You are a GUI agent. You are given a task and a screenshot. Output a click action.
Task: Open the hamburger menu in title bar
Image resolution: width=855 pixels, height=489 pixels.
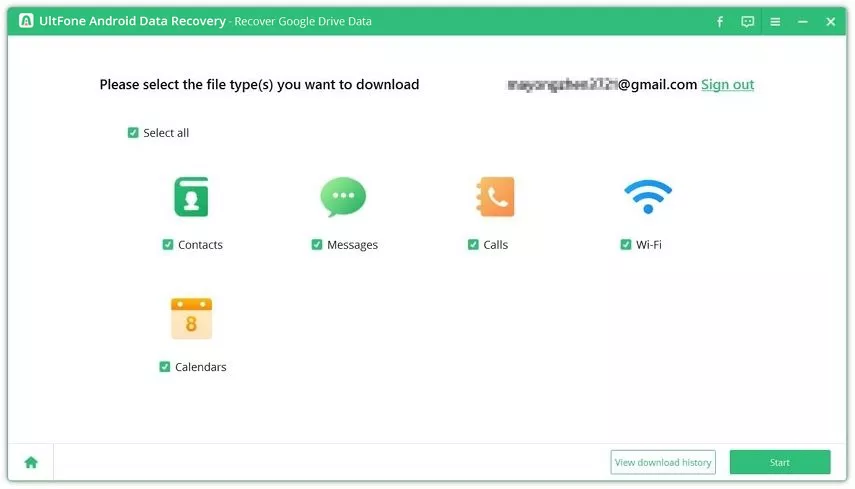(775, 22)
